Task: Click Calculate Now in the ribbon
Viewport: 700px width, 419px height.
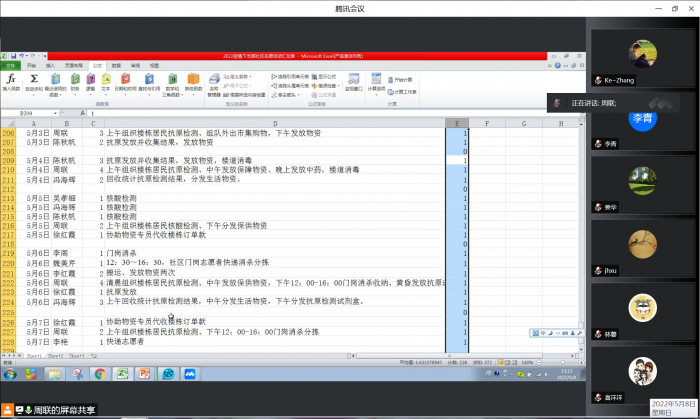Action: click(400, 80)
